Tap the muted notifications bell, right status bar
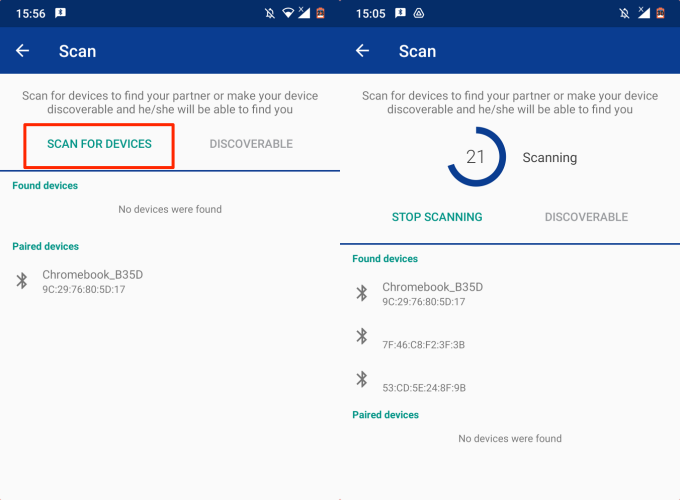Image resolution: width=680 pixels, height=500 pixels. click(x=624, y=13)
